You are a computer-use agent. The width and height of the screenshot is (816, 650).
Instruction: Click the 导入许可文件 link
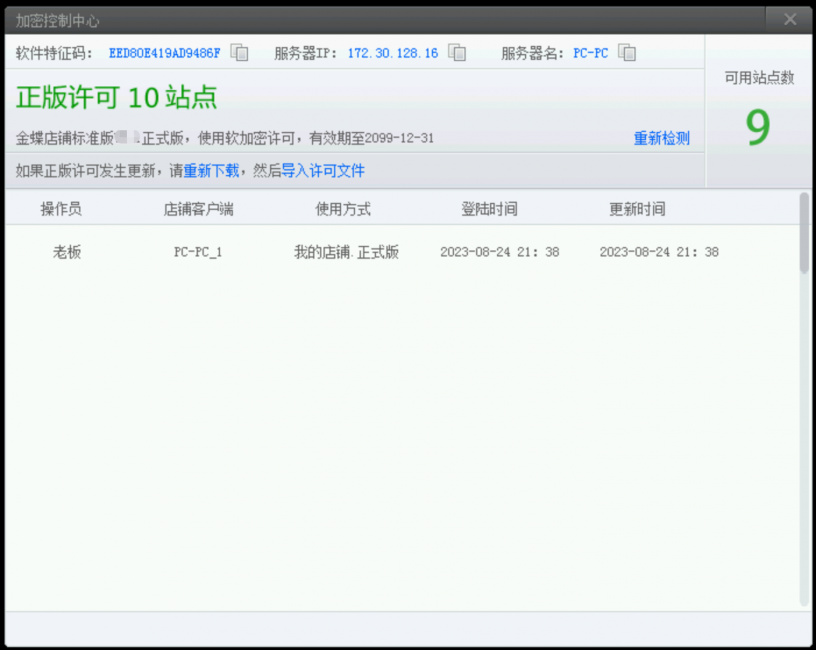pos(323,171)
